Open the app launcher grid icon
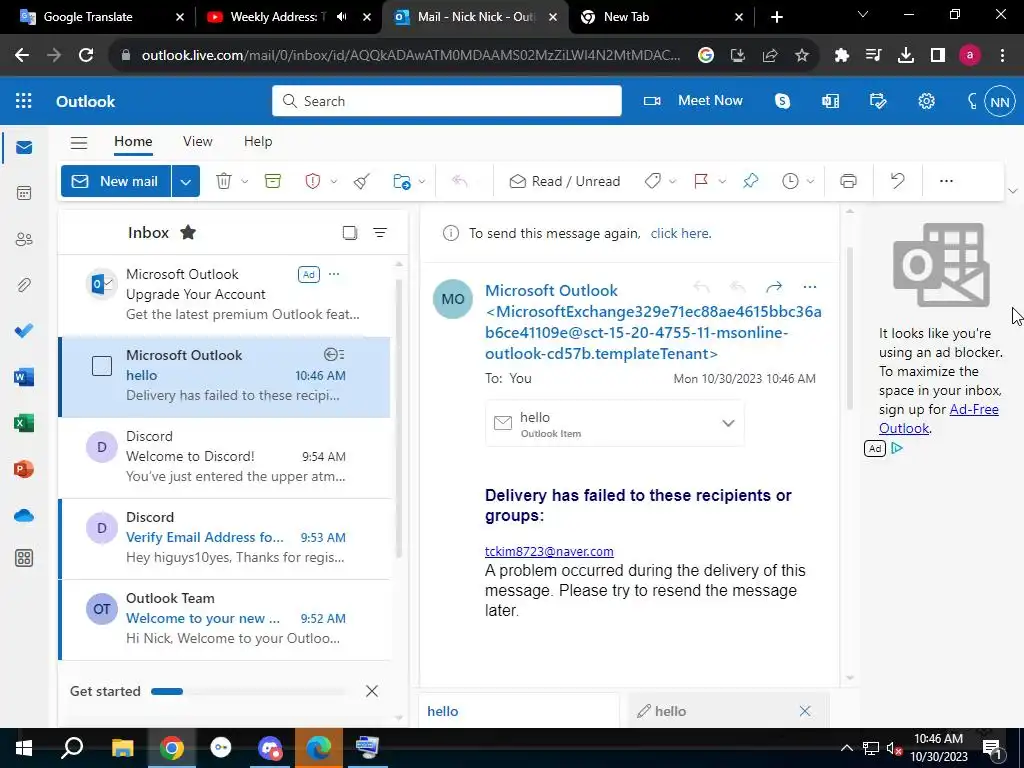Image resolution: width=1024 pixels, height=768 pixels. [24, 101]
